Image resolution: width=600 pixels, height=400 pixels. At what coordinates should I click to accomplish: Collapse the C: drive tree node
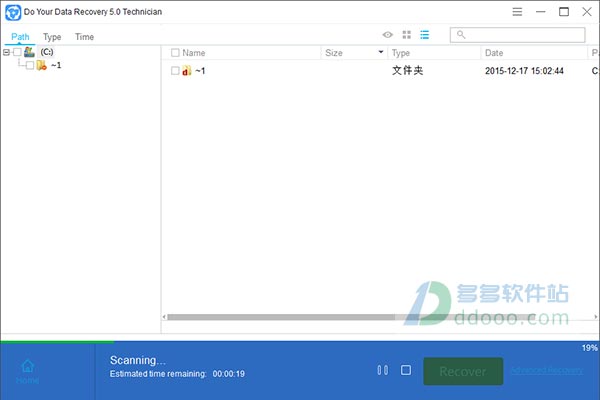[x=6, y=52]
